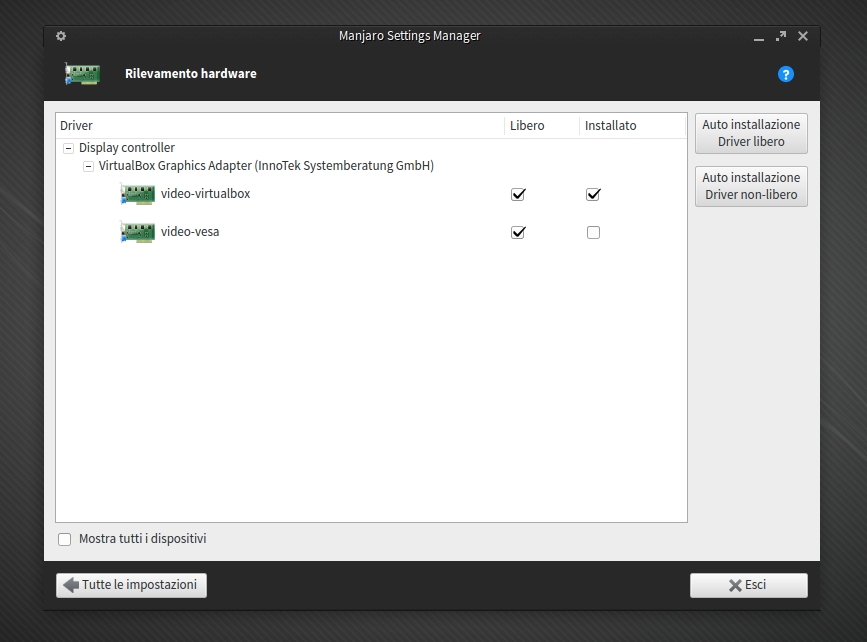Image resolution: width=867 pixels, height=642 pixels.
Task: Open the gear window menu icon
Action: pos(61,36)
